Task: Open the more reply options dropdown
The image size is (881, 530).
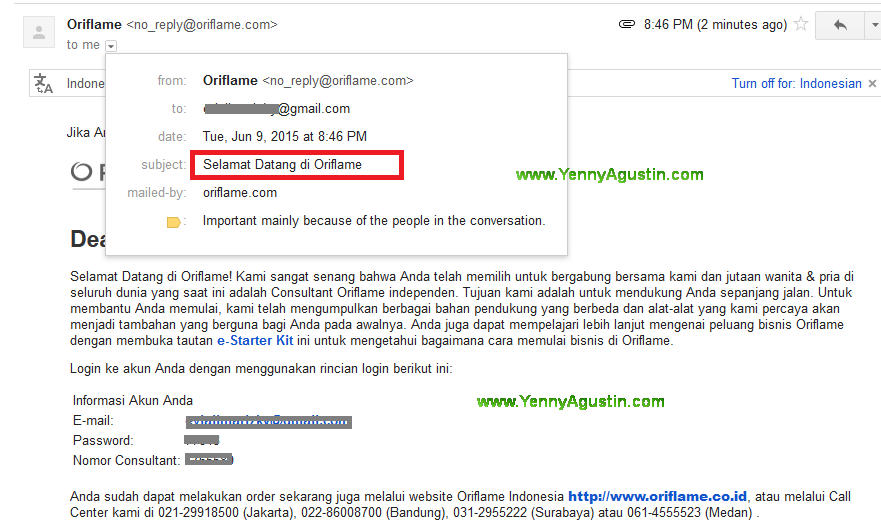Action: click(873, 25)
